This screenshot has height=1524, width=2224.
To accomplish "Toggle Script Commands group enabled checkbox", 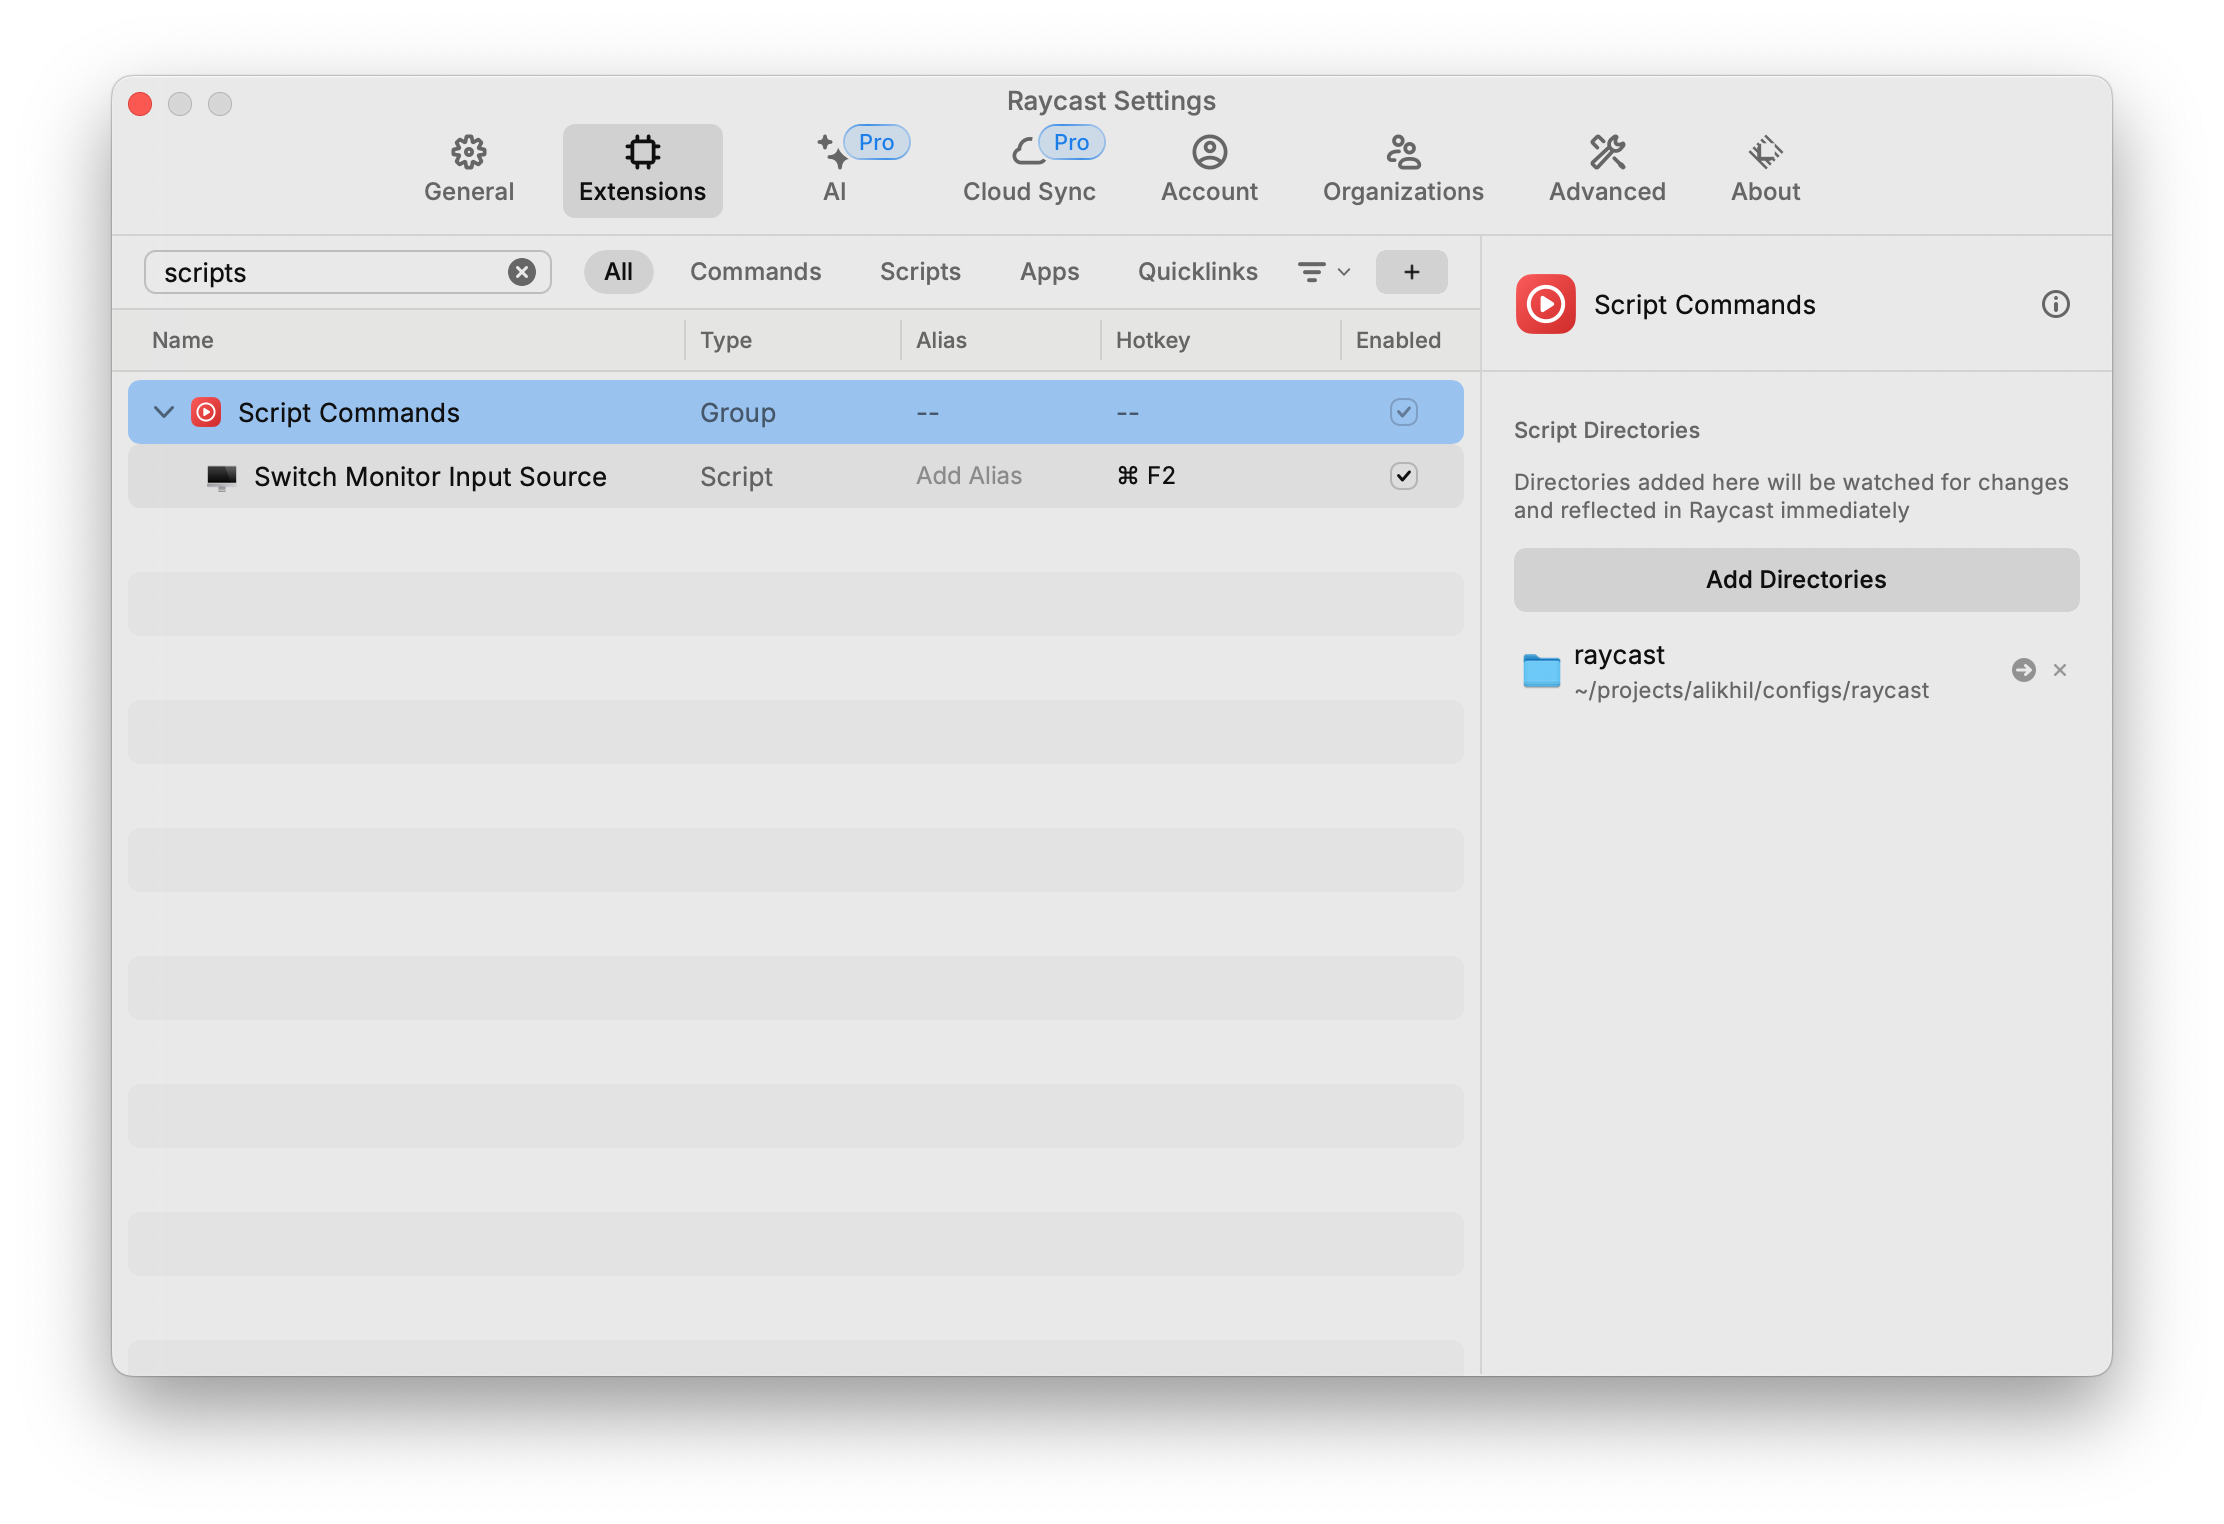I will coord(1403,412).
